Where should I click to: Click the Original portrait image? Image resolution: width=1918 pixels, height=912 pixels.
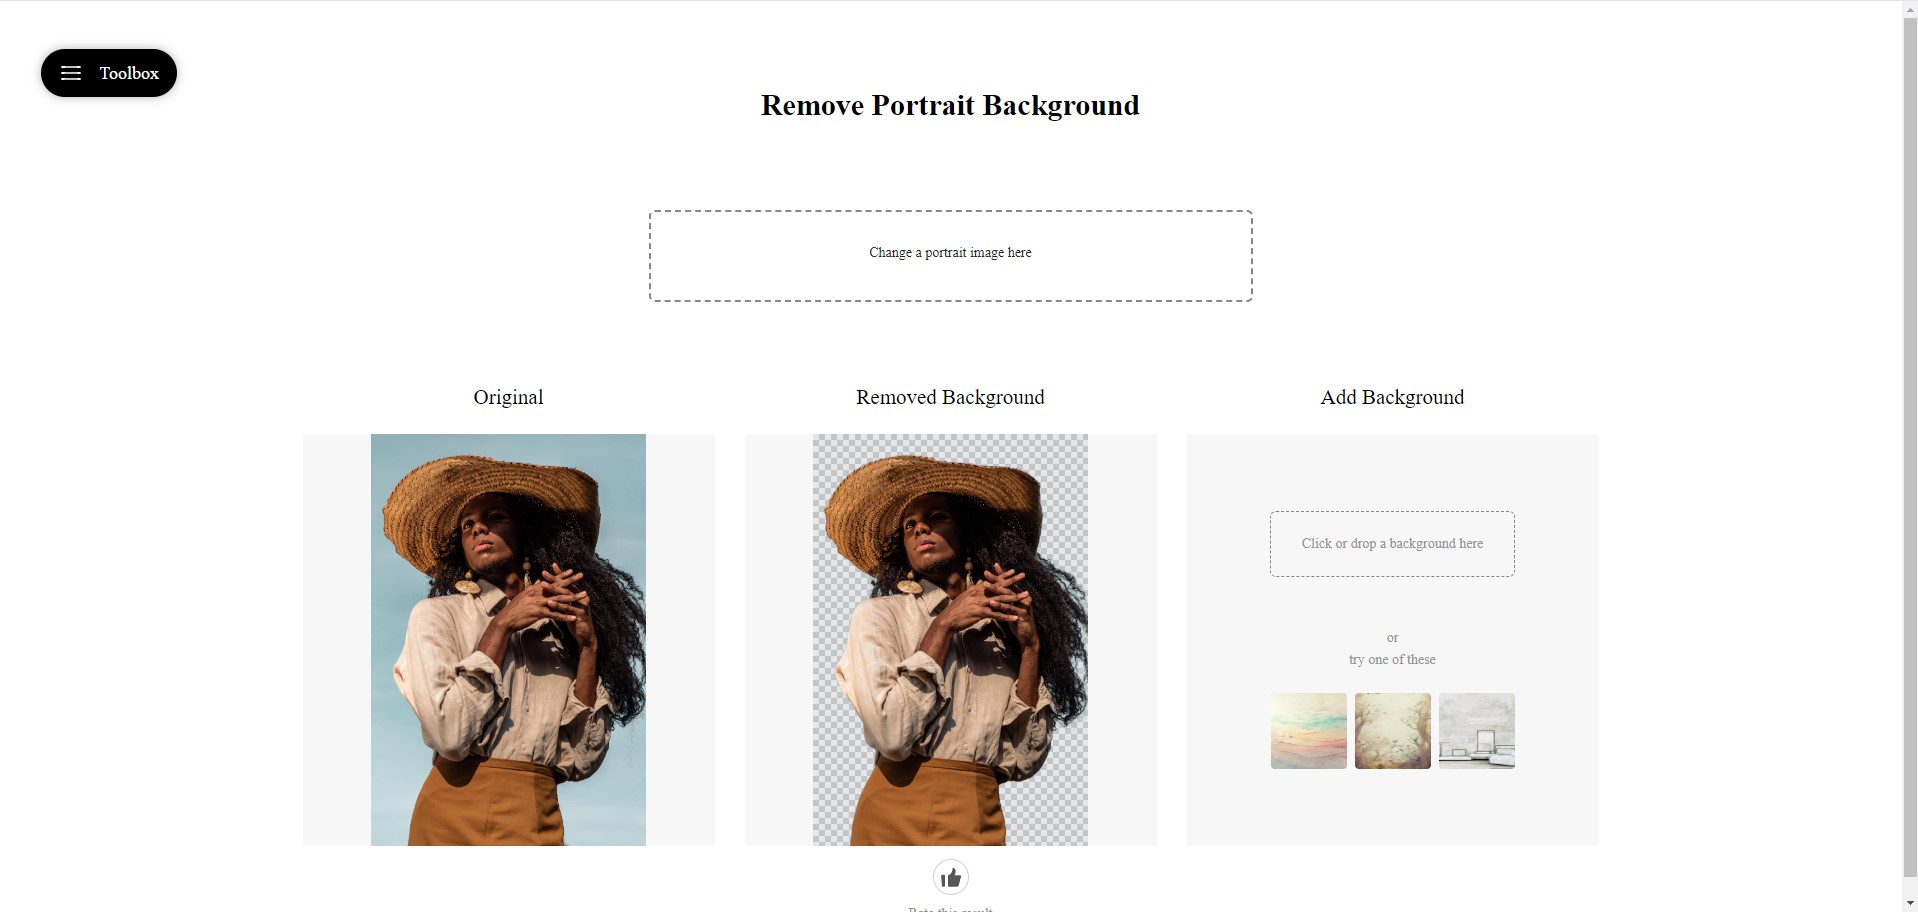tap(508, 640)
